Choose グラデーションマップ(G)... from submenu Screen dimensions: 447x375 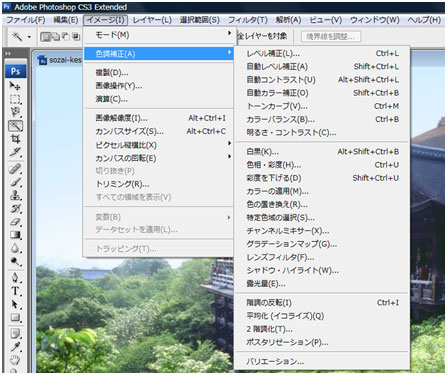click(x=322, y=244)
